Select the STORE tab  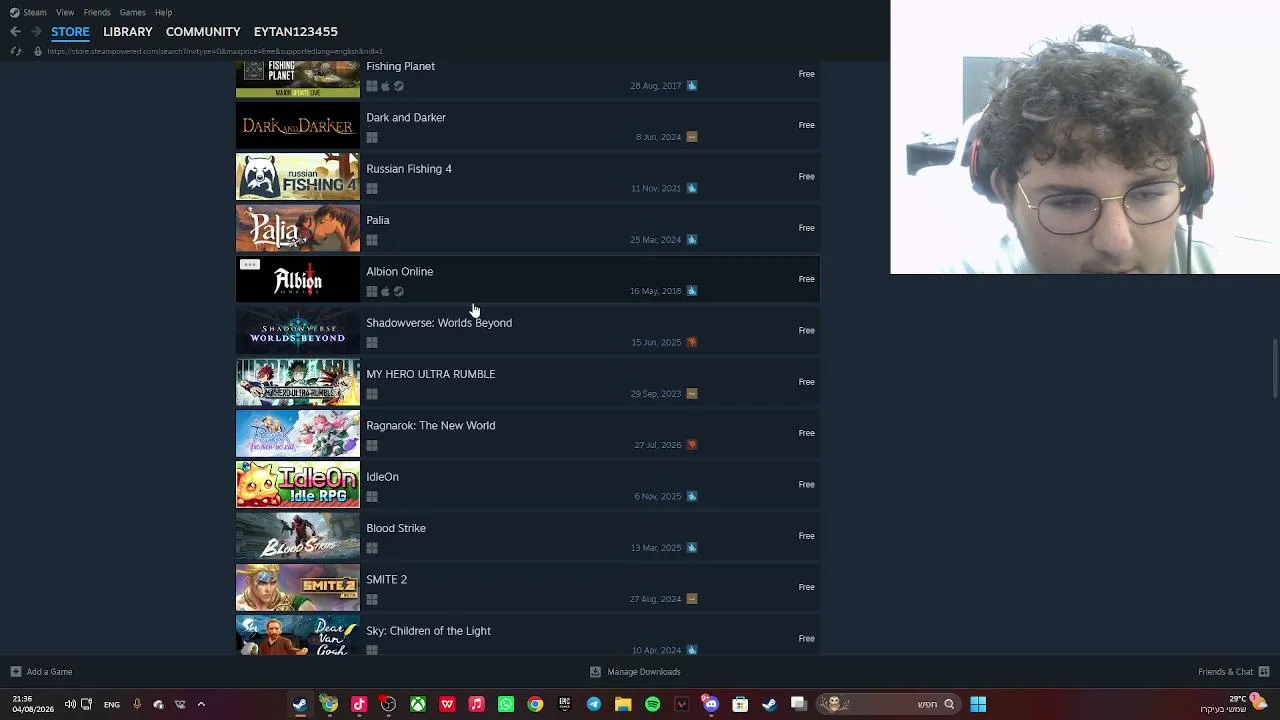70,32
